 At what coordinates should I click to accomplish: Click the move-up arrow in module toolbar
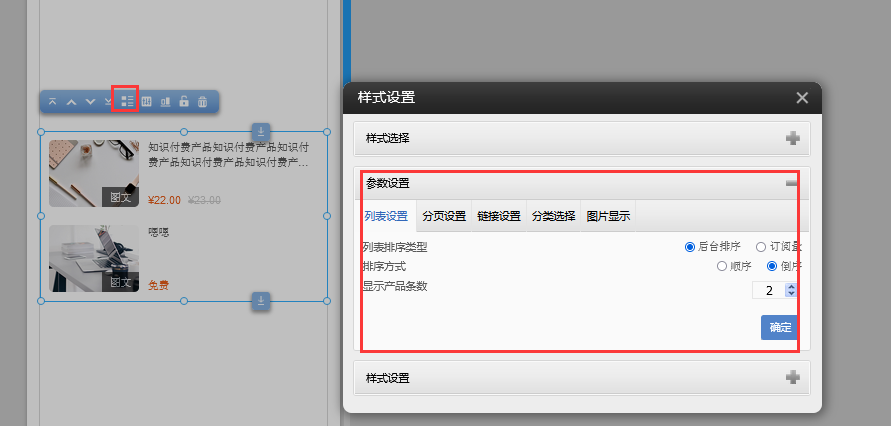click(x=71, y=102)
